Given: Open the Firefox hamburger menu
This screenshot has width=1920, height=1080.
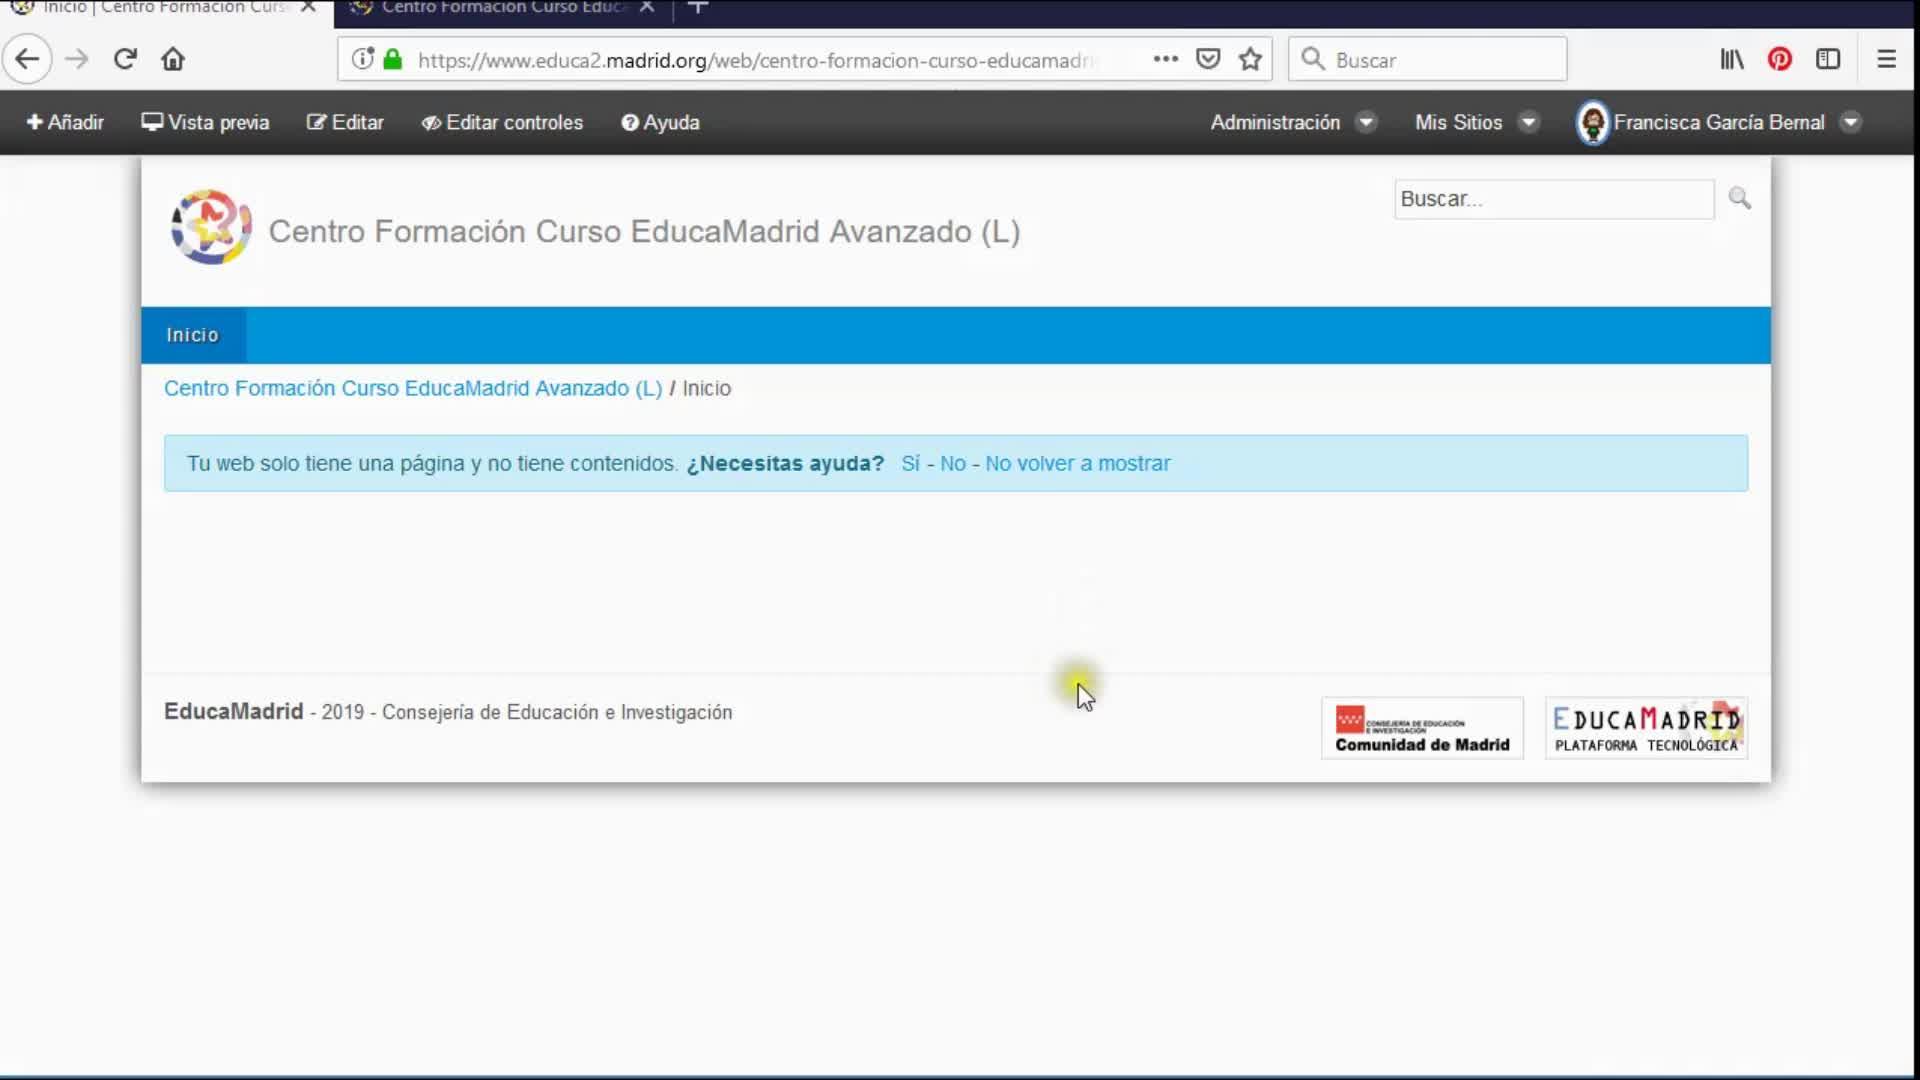Looking at the screenshot, I should coord(1886,59).
